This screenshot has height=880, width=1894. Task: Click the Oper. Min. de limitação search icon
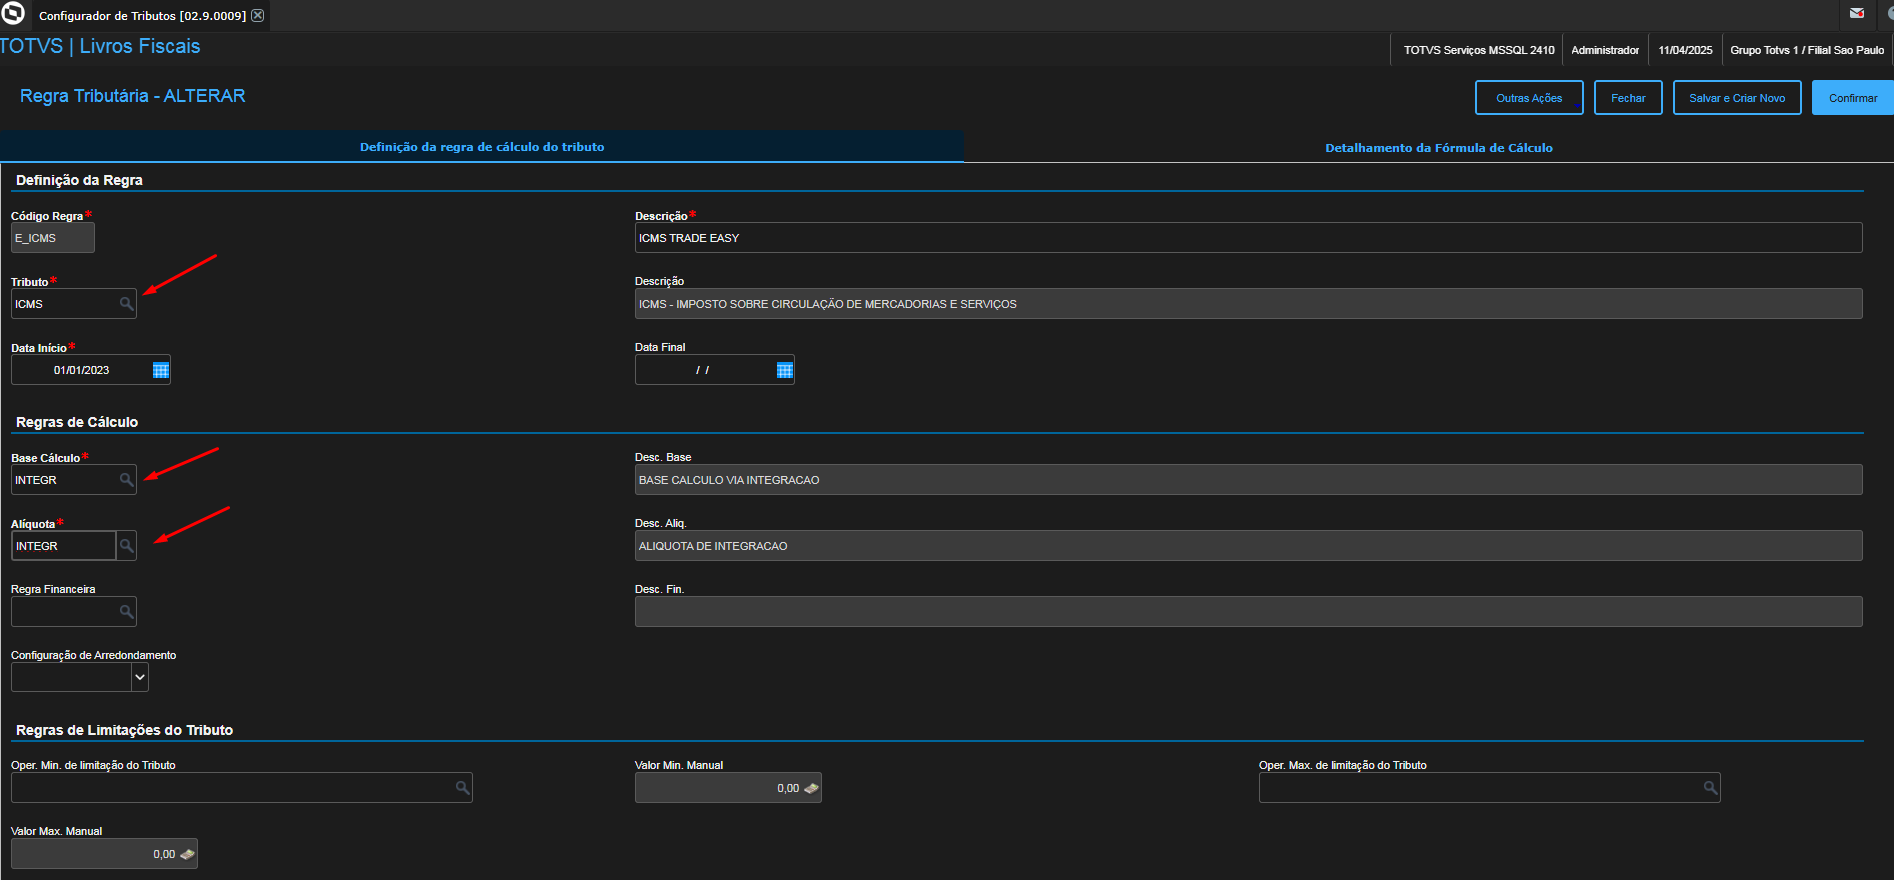(462, 788)
